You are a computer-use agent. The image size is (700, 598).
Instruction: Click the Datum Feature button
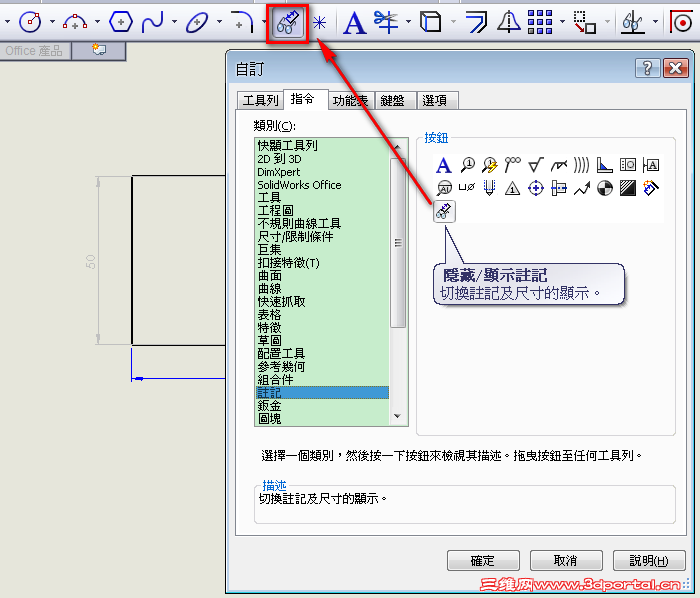coord(651,165)
